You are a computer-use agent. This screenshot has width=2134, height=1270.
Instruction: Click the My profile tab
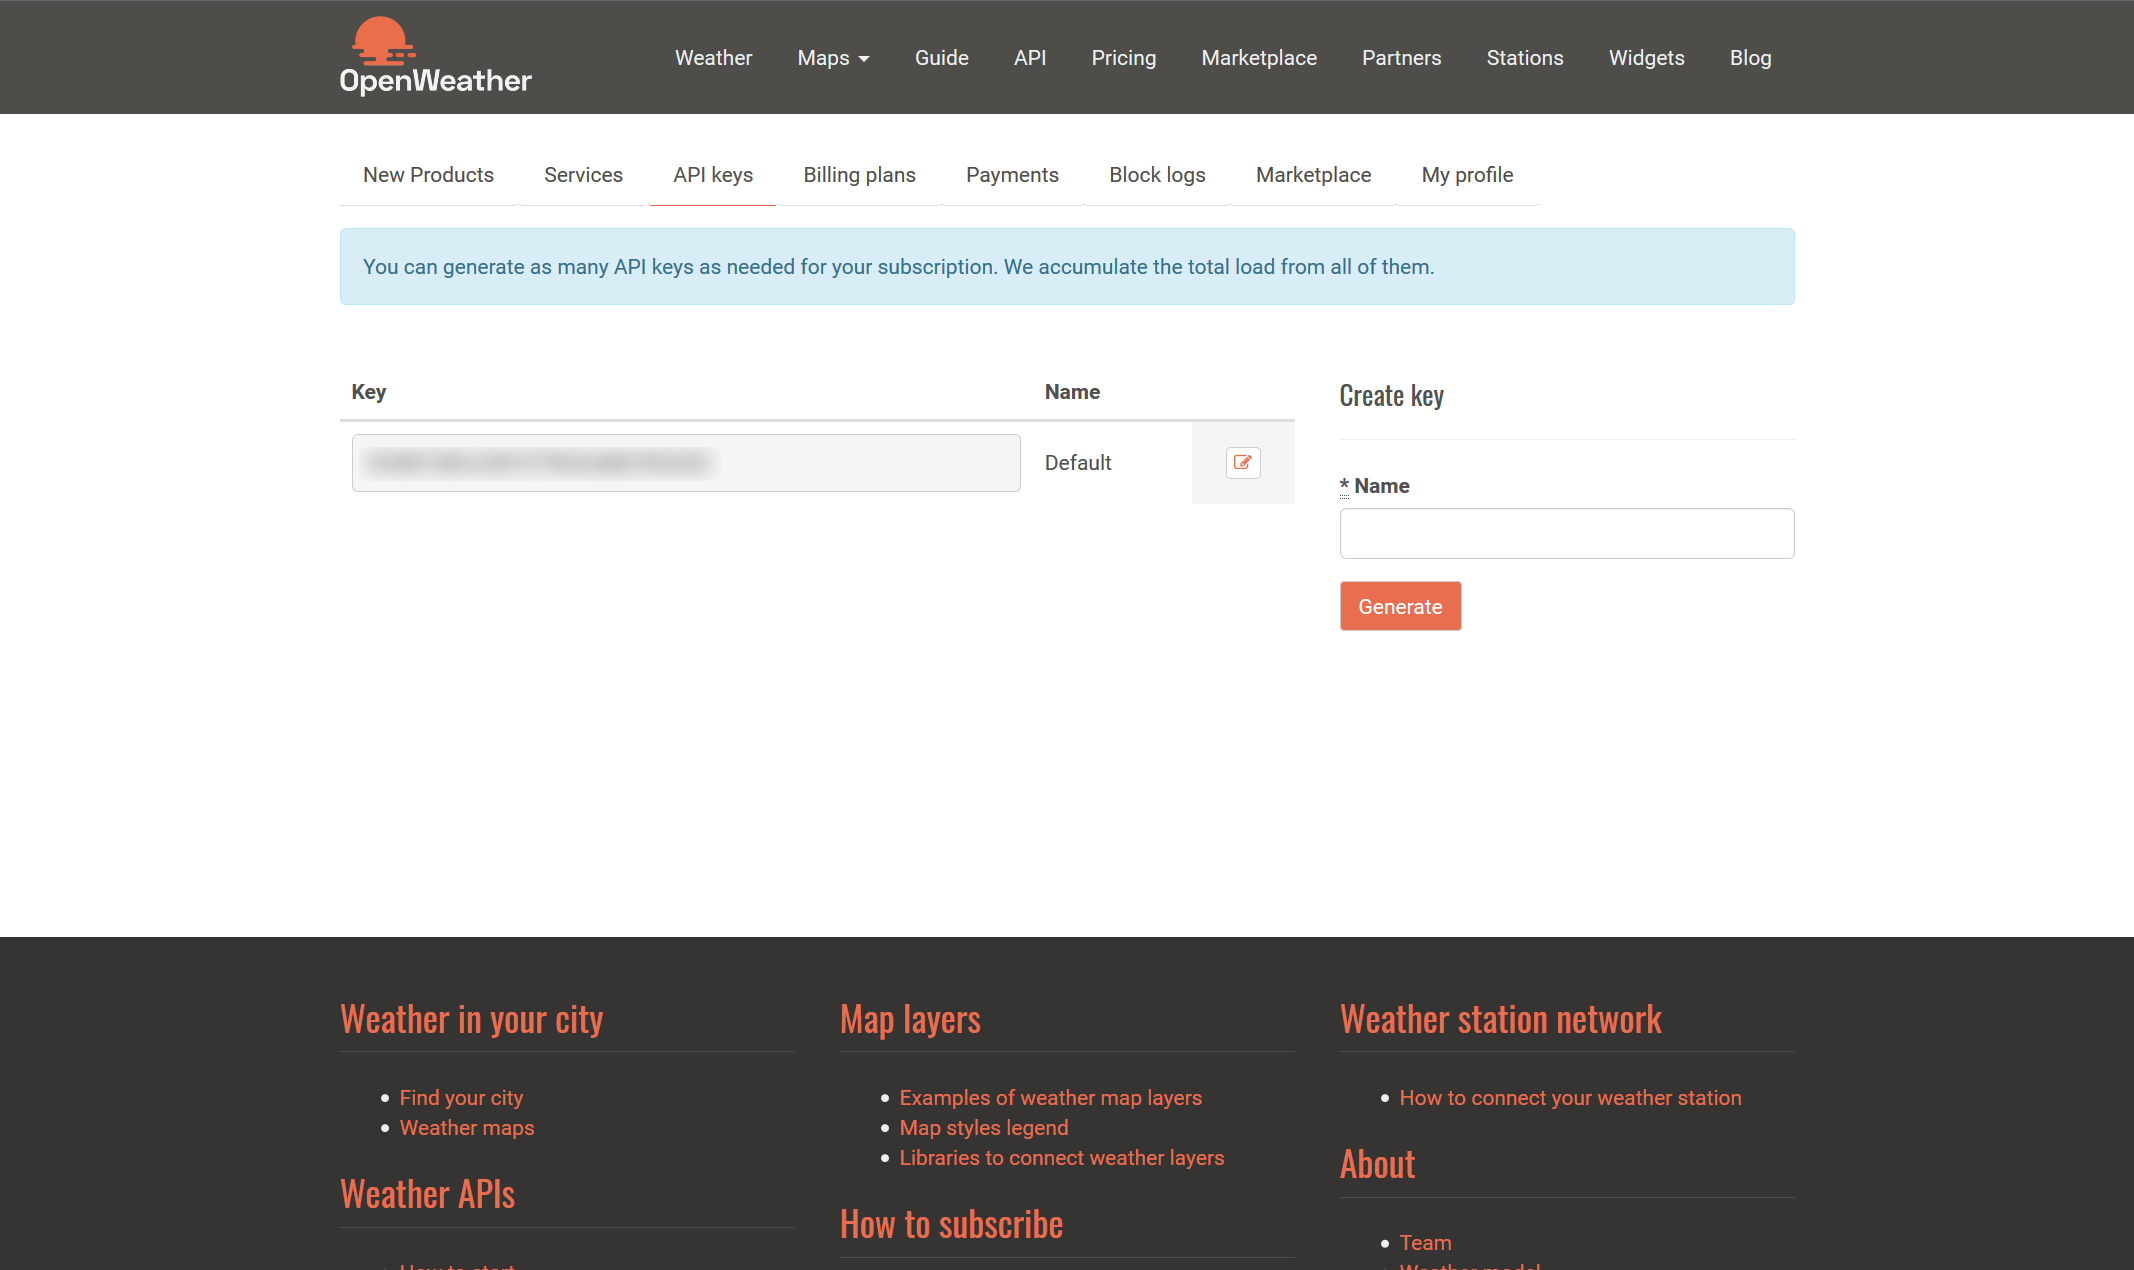pos(1468,174)
